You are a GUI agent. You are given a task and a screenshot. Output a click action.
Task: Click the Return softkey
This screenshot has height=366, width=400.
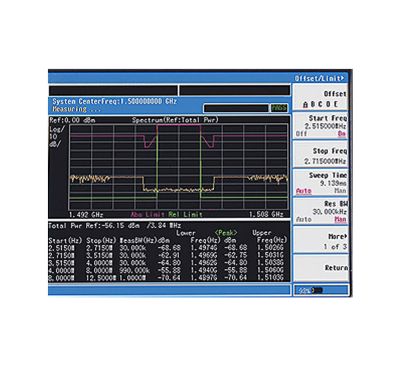point(320,268)
